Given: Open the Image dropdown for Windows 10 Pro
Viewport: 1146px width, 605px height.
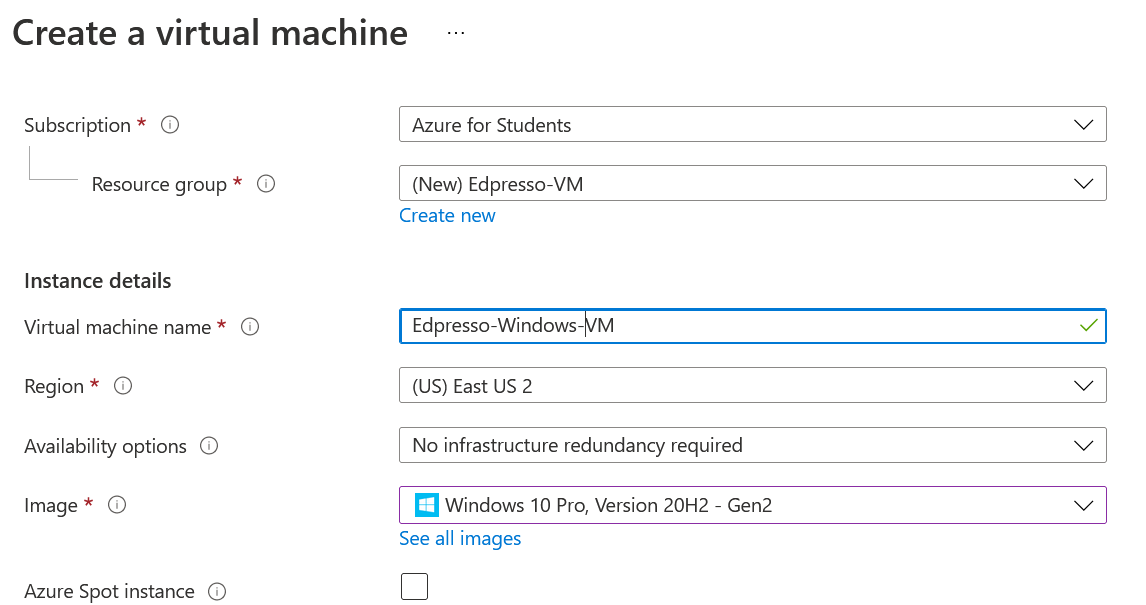Looking at the screenshot, I should tap(752, 505).
